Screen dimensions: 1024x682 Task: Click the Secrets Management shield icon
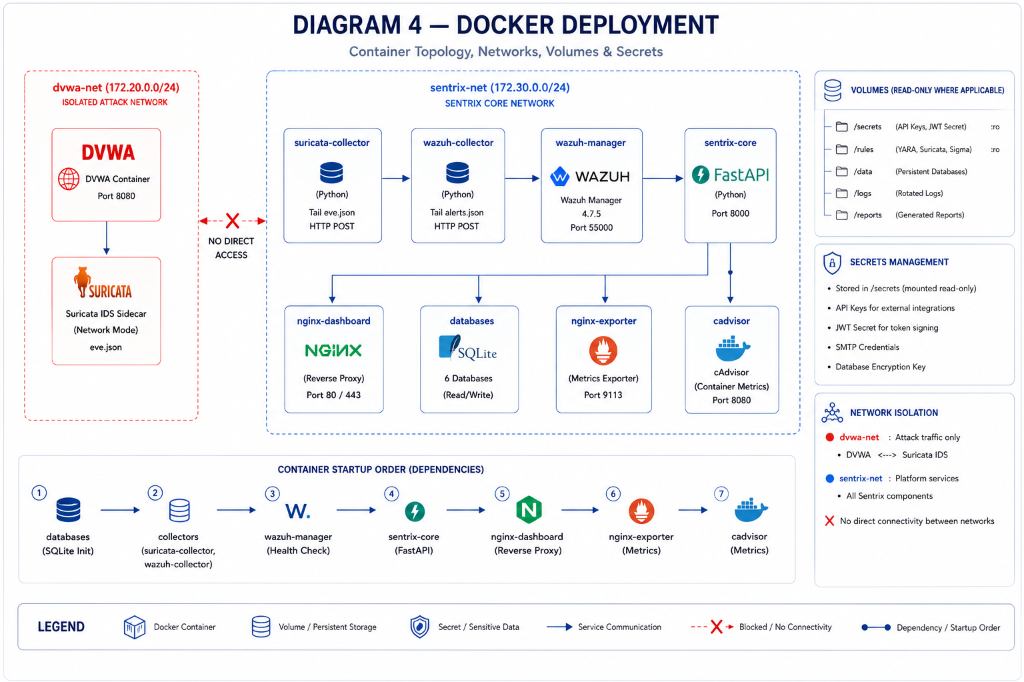tap(832, 263)
